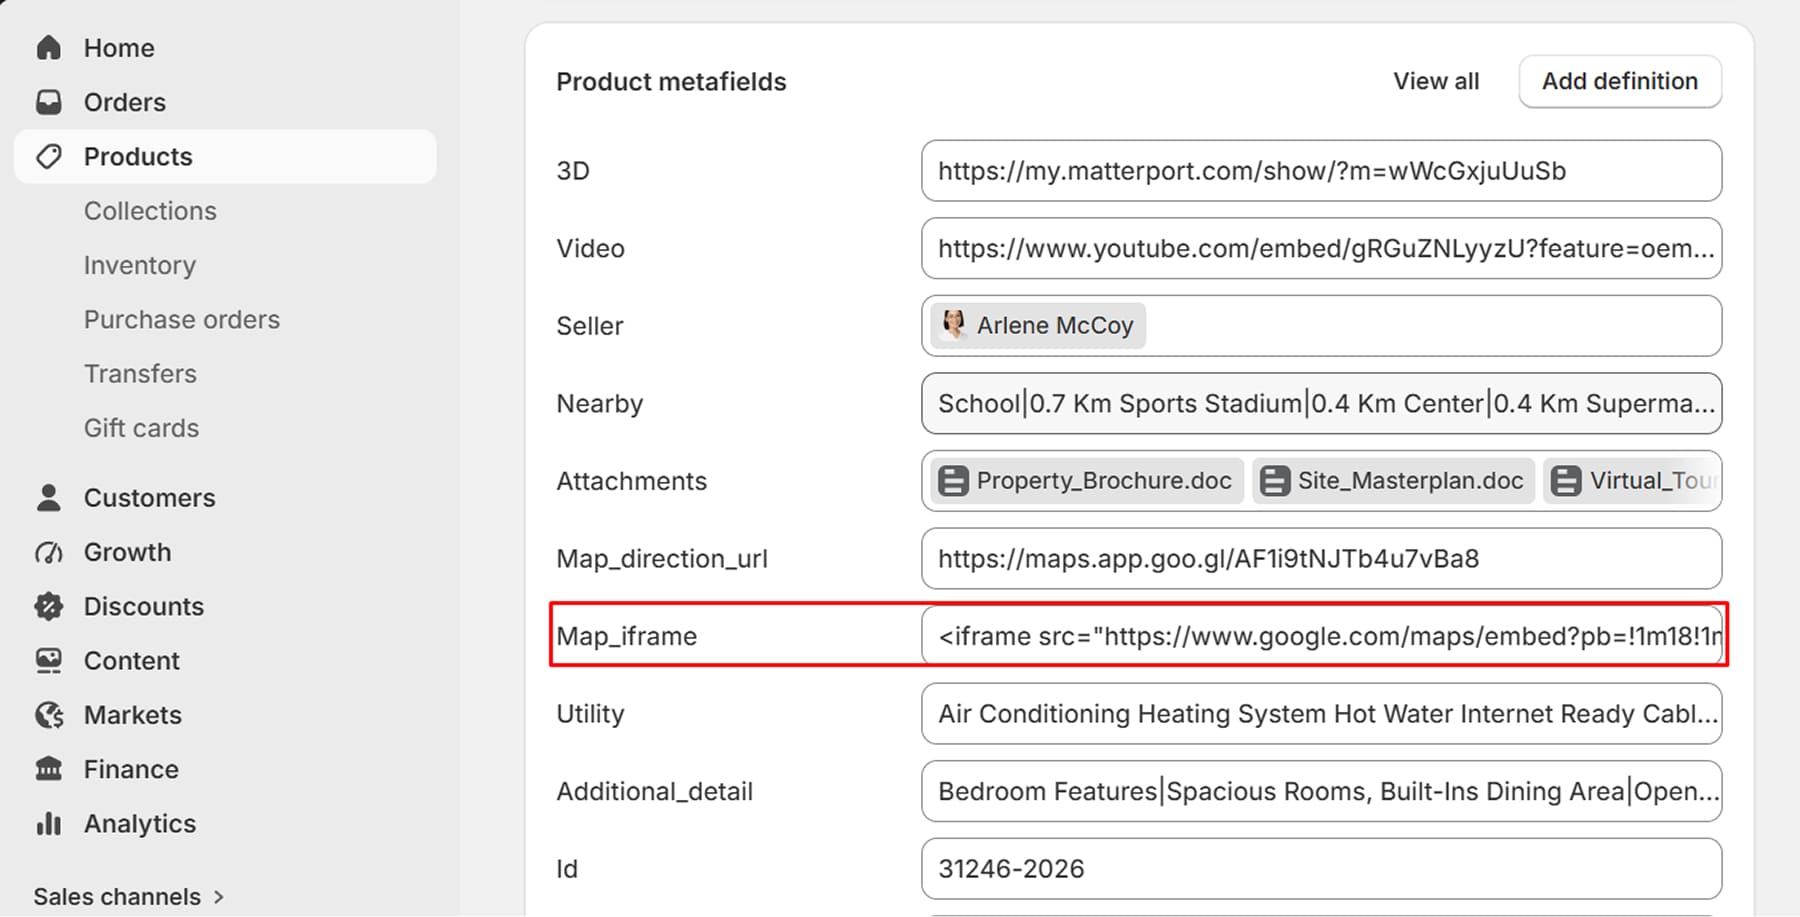Screen dimensions: 1800x917
Task: Click the Id metafield label
Action: click(x=567, y=869)
